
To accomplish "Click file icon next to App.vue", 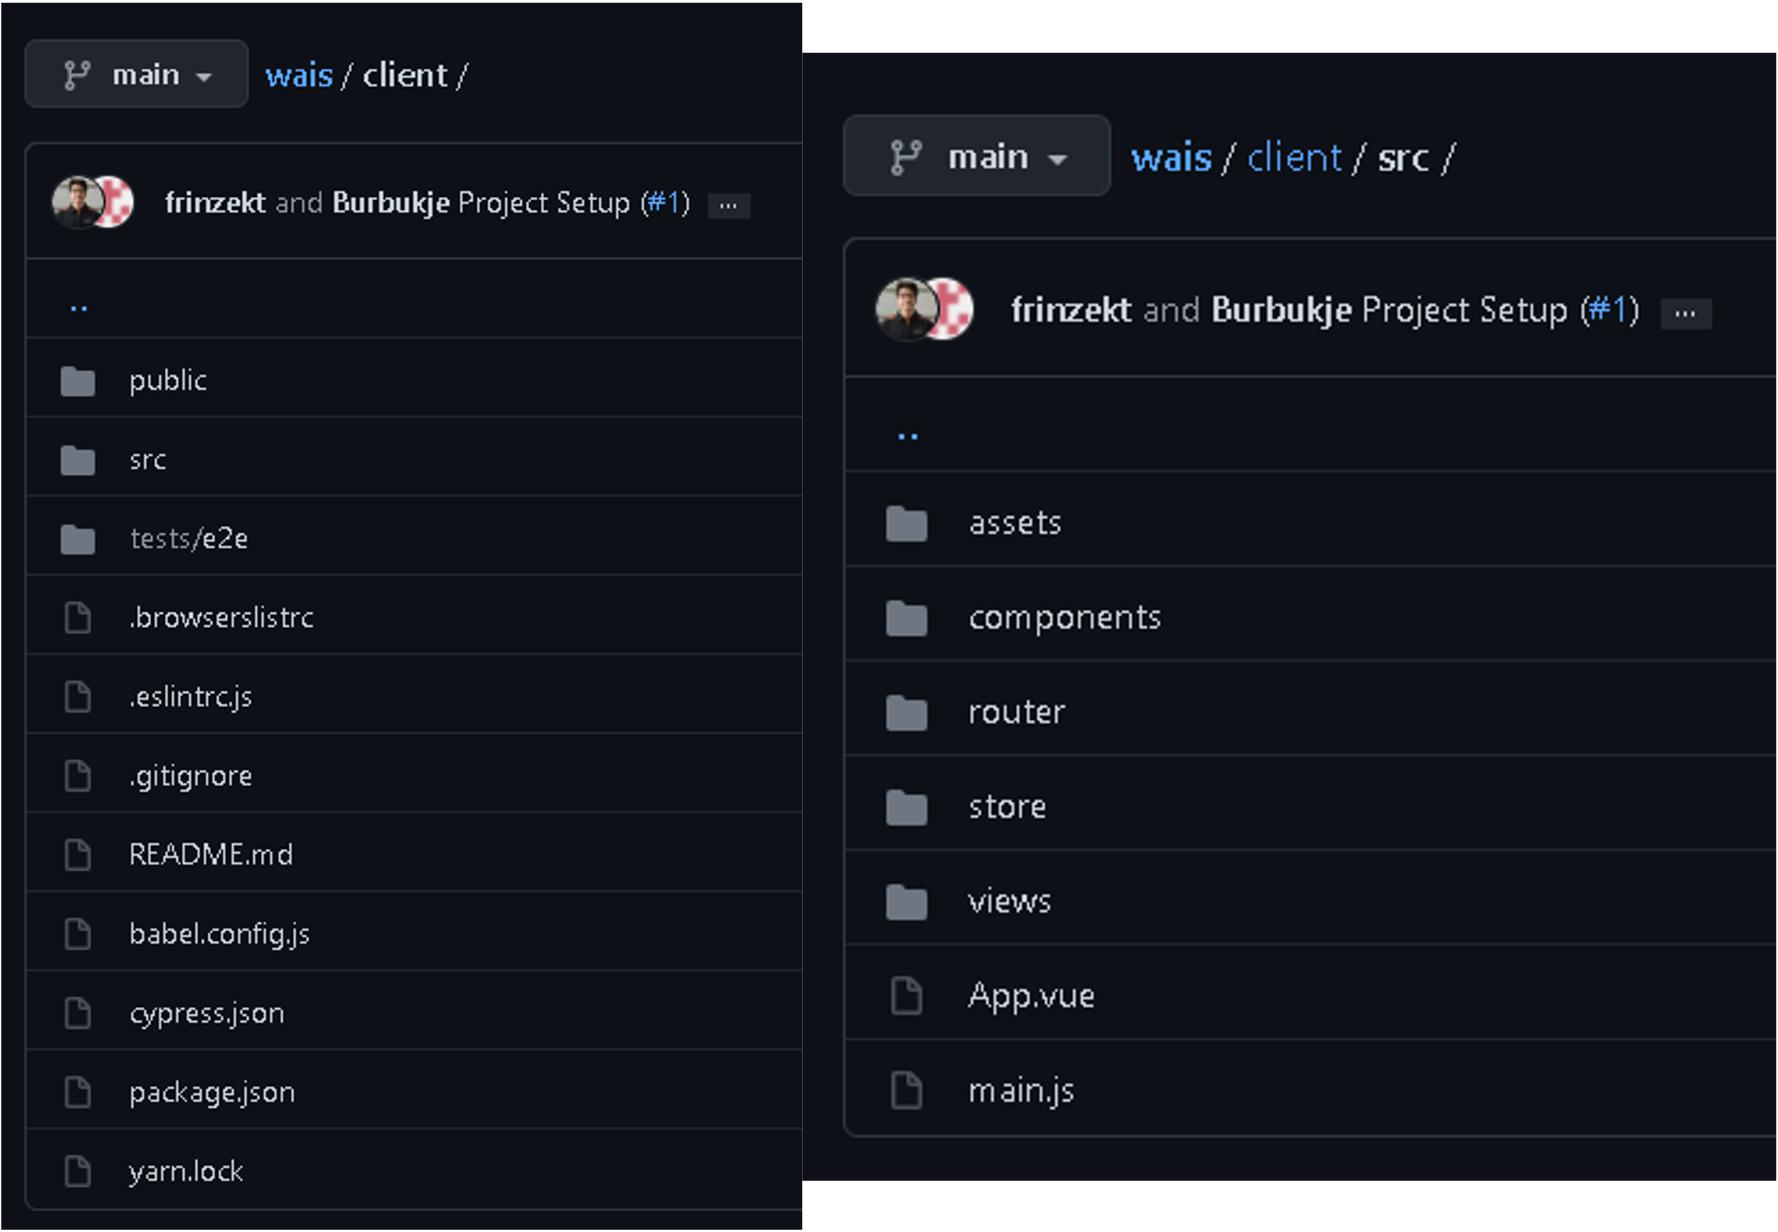I will pyautogui.click(x=906, y=996).
